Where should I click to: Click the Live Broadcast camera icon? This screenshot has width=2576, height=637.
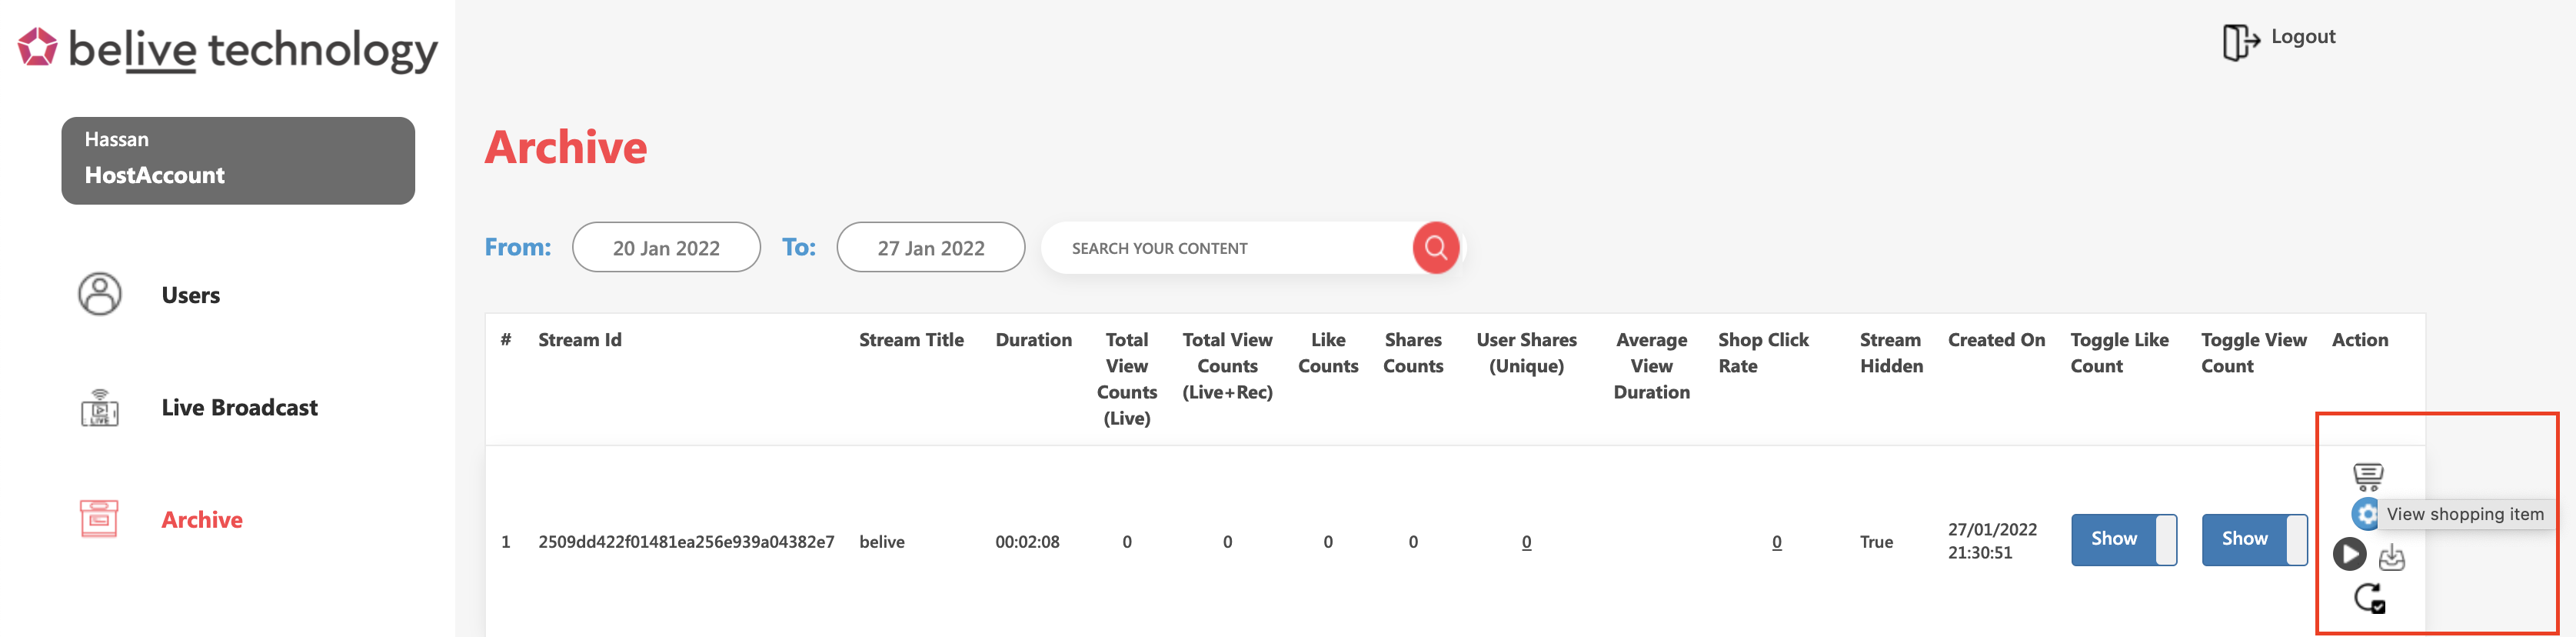click(x=100, y=407)
